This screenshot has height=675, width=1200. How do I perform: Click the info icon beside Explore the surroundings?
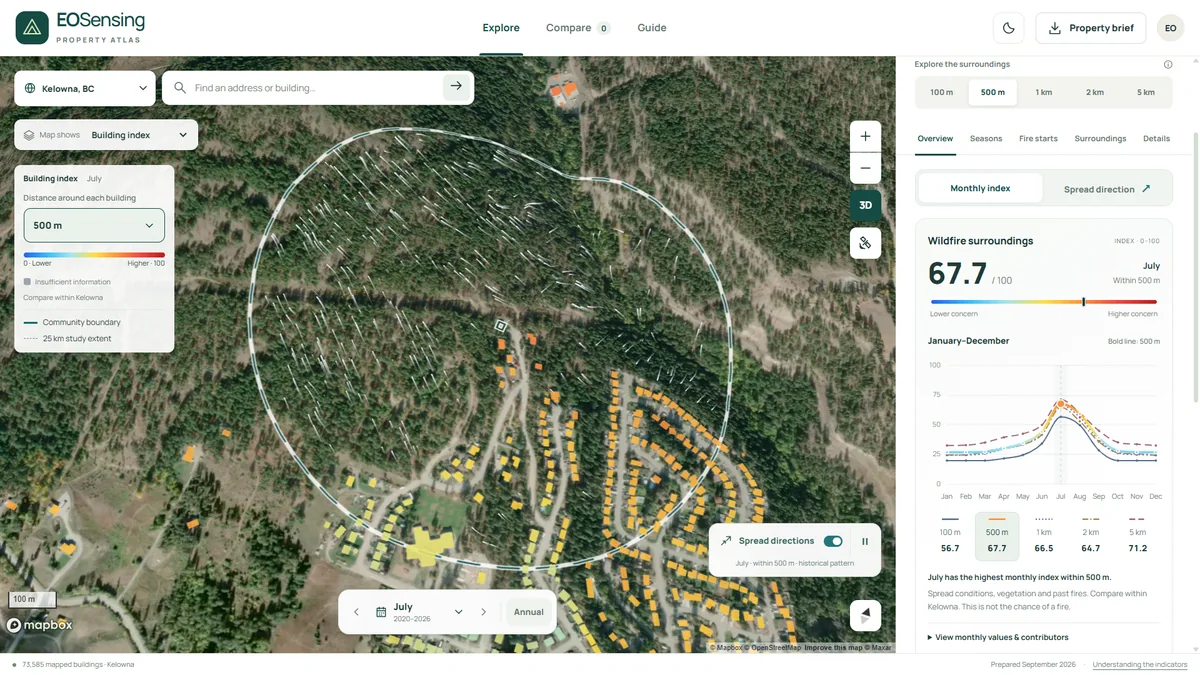(1168, 64)
